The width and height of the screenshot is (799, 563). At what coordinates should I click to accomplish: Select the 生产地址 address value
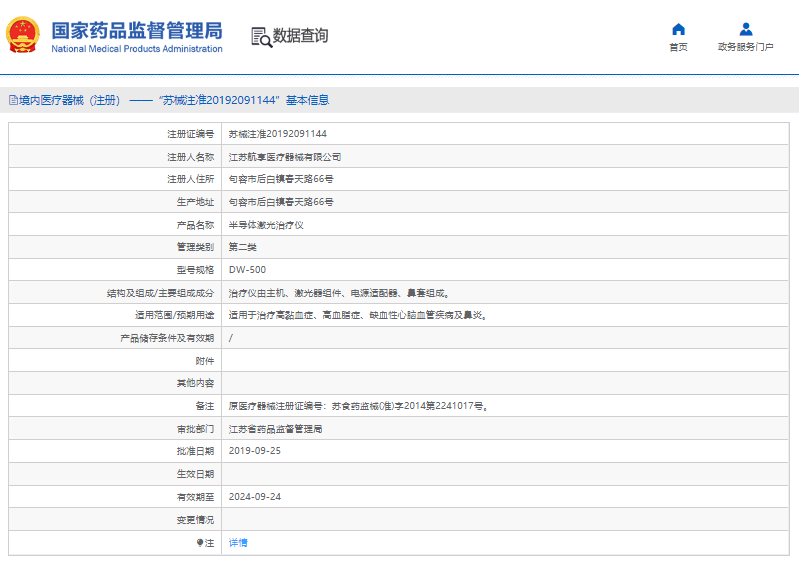click(x=281, y=202)
